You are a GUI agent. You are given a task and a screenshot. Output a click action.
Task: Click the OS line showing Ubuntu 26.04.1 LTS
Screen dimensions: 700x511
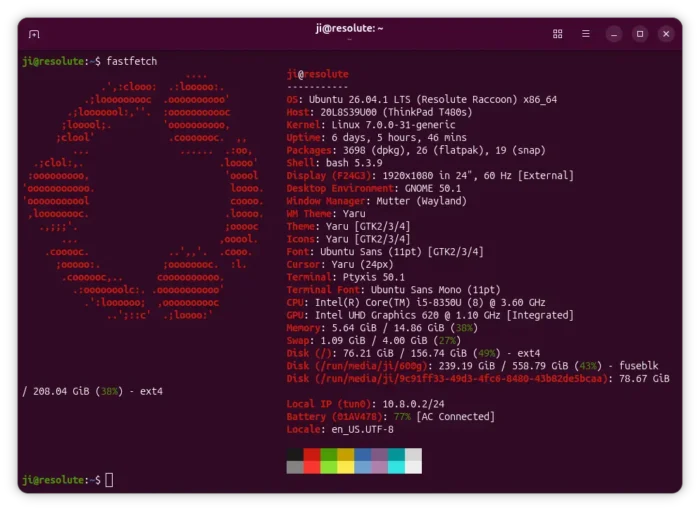[421, 100]
